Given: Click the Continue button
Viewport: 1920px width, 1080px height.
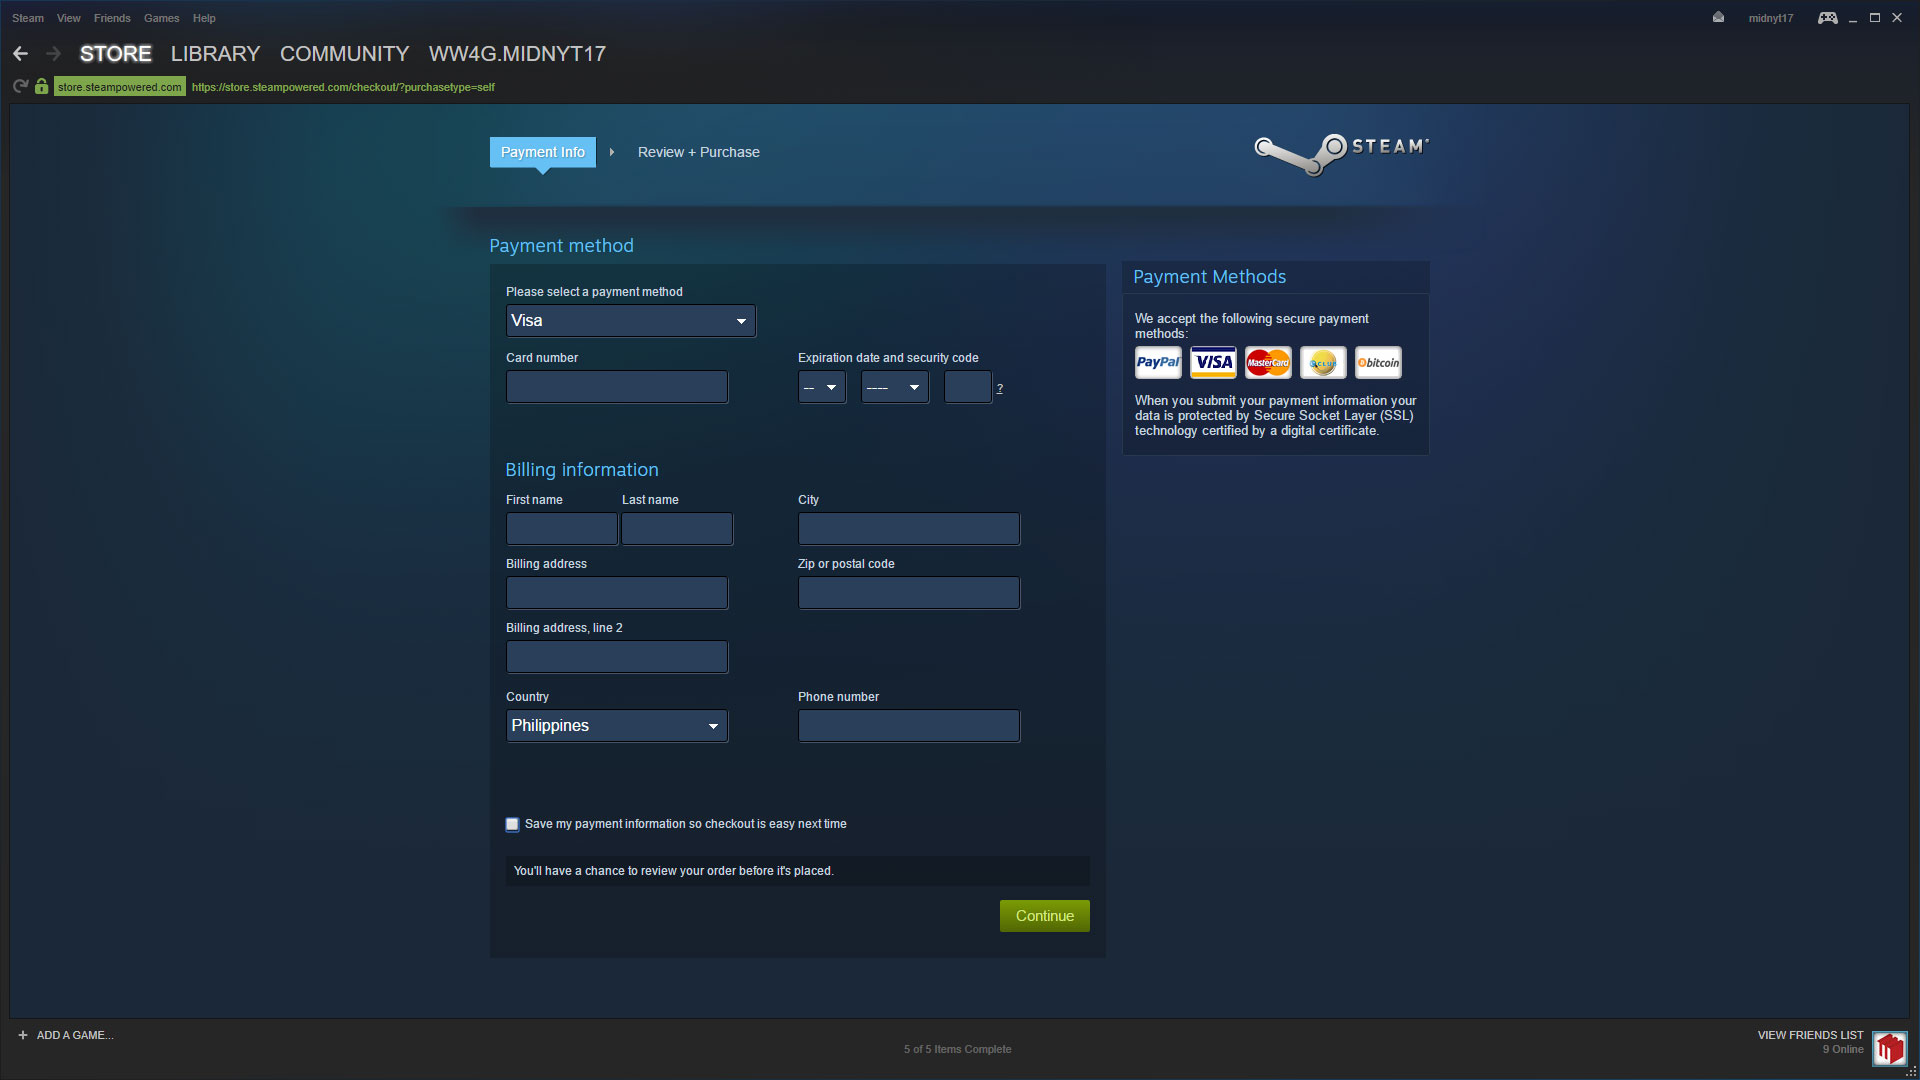Looking at the screenshot, I should point(1044,915).
